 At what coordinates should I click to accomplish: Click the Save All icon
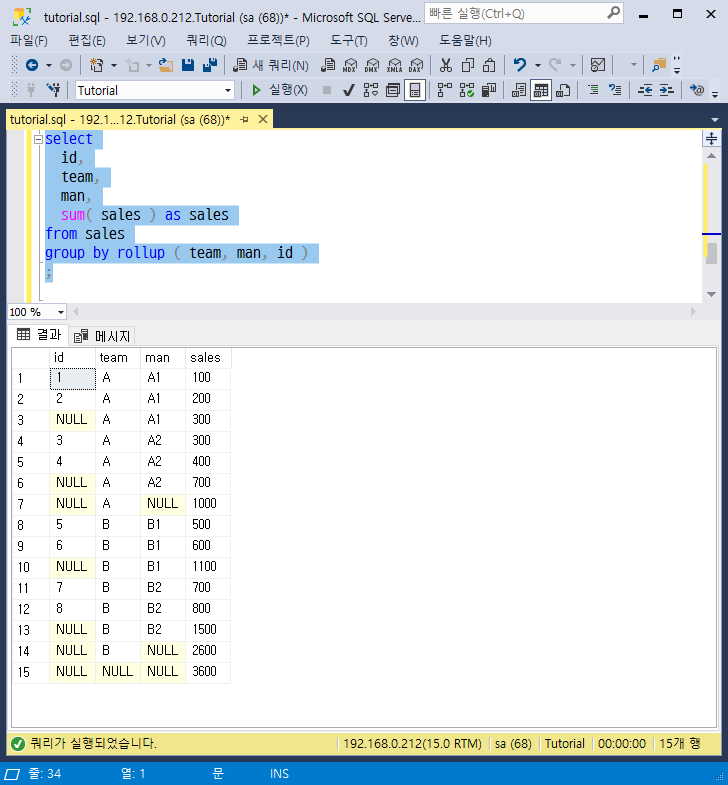coord(210,65)
